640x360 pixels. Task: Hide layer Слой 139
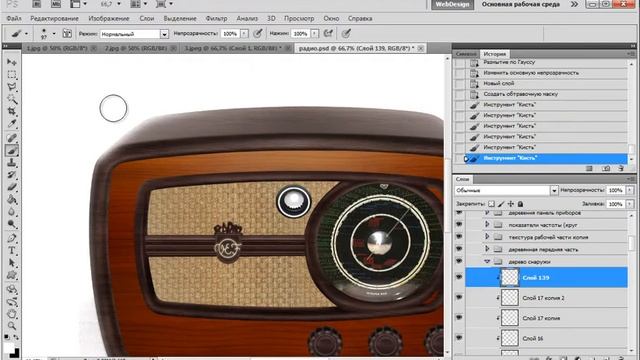[459, 277]
